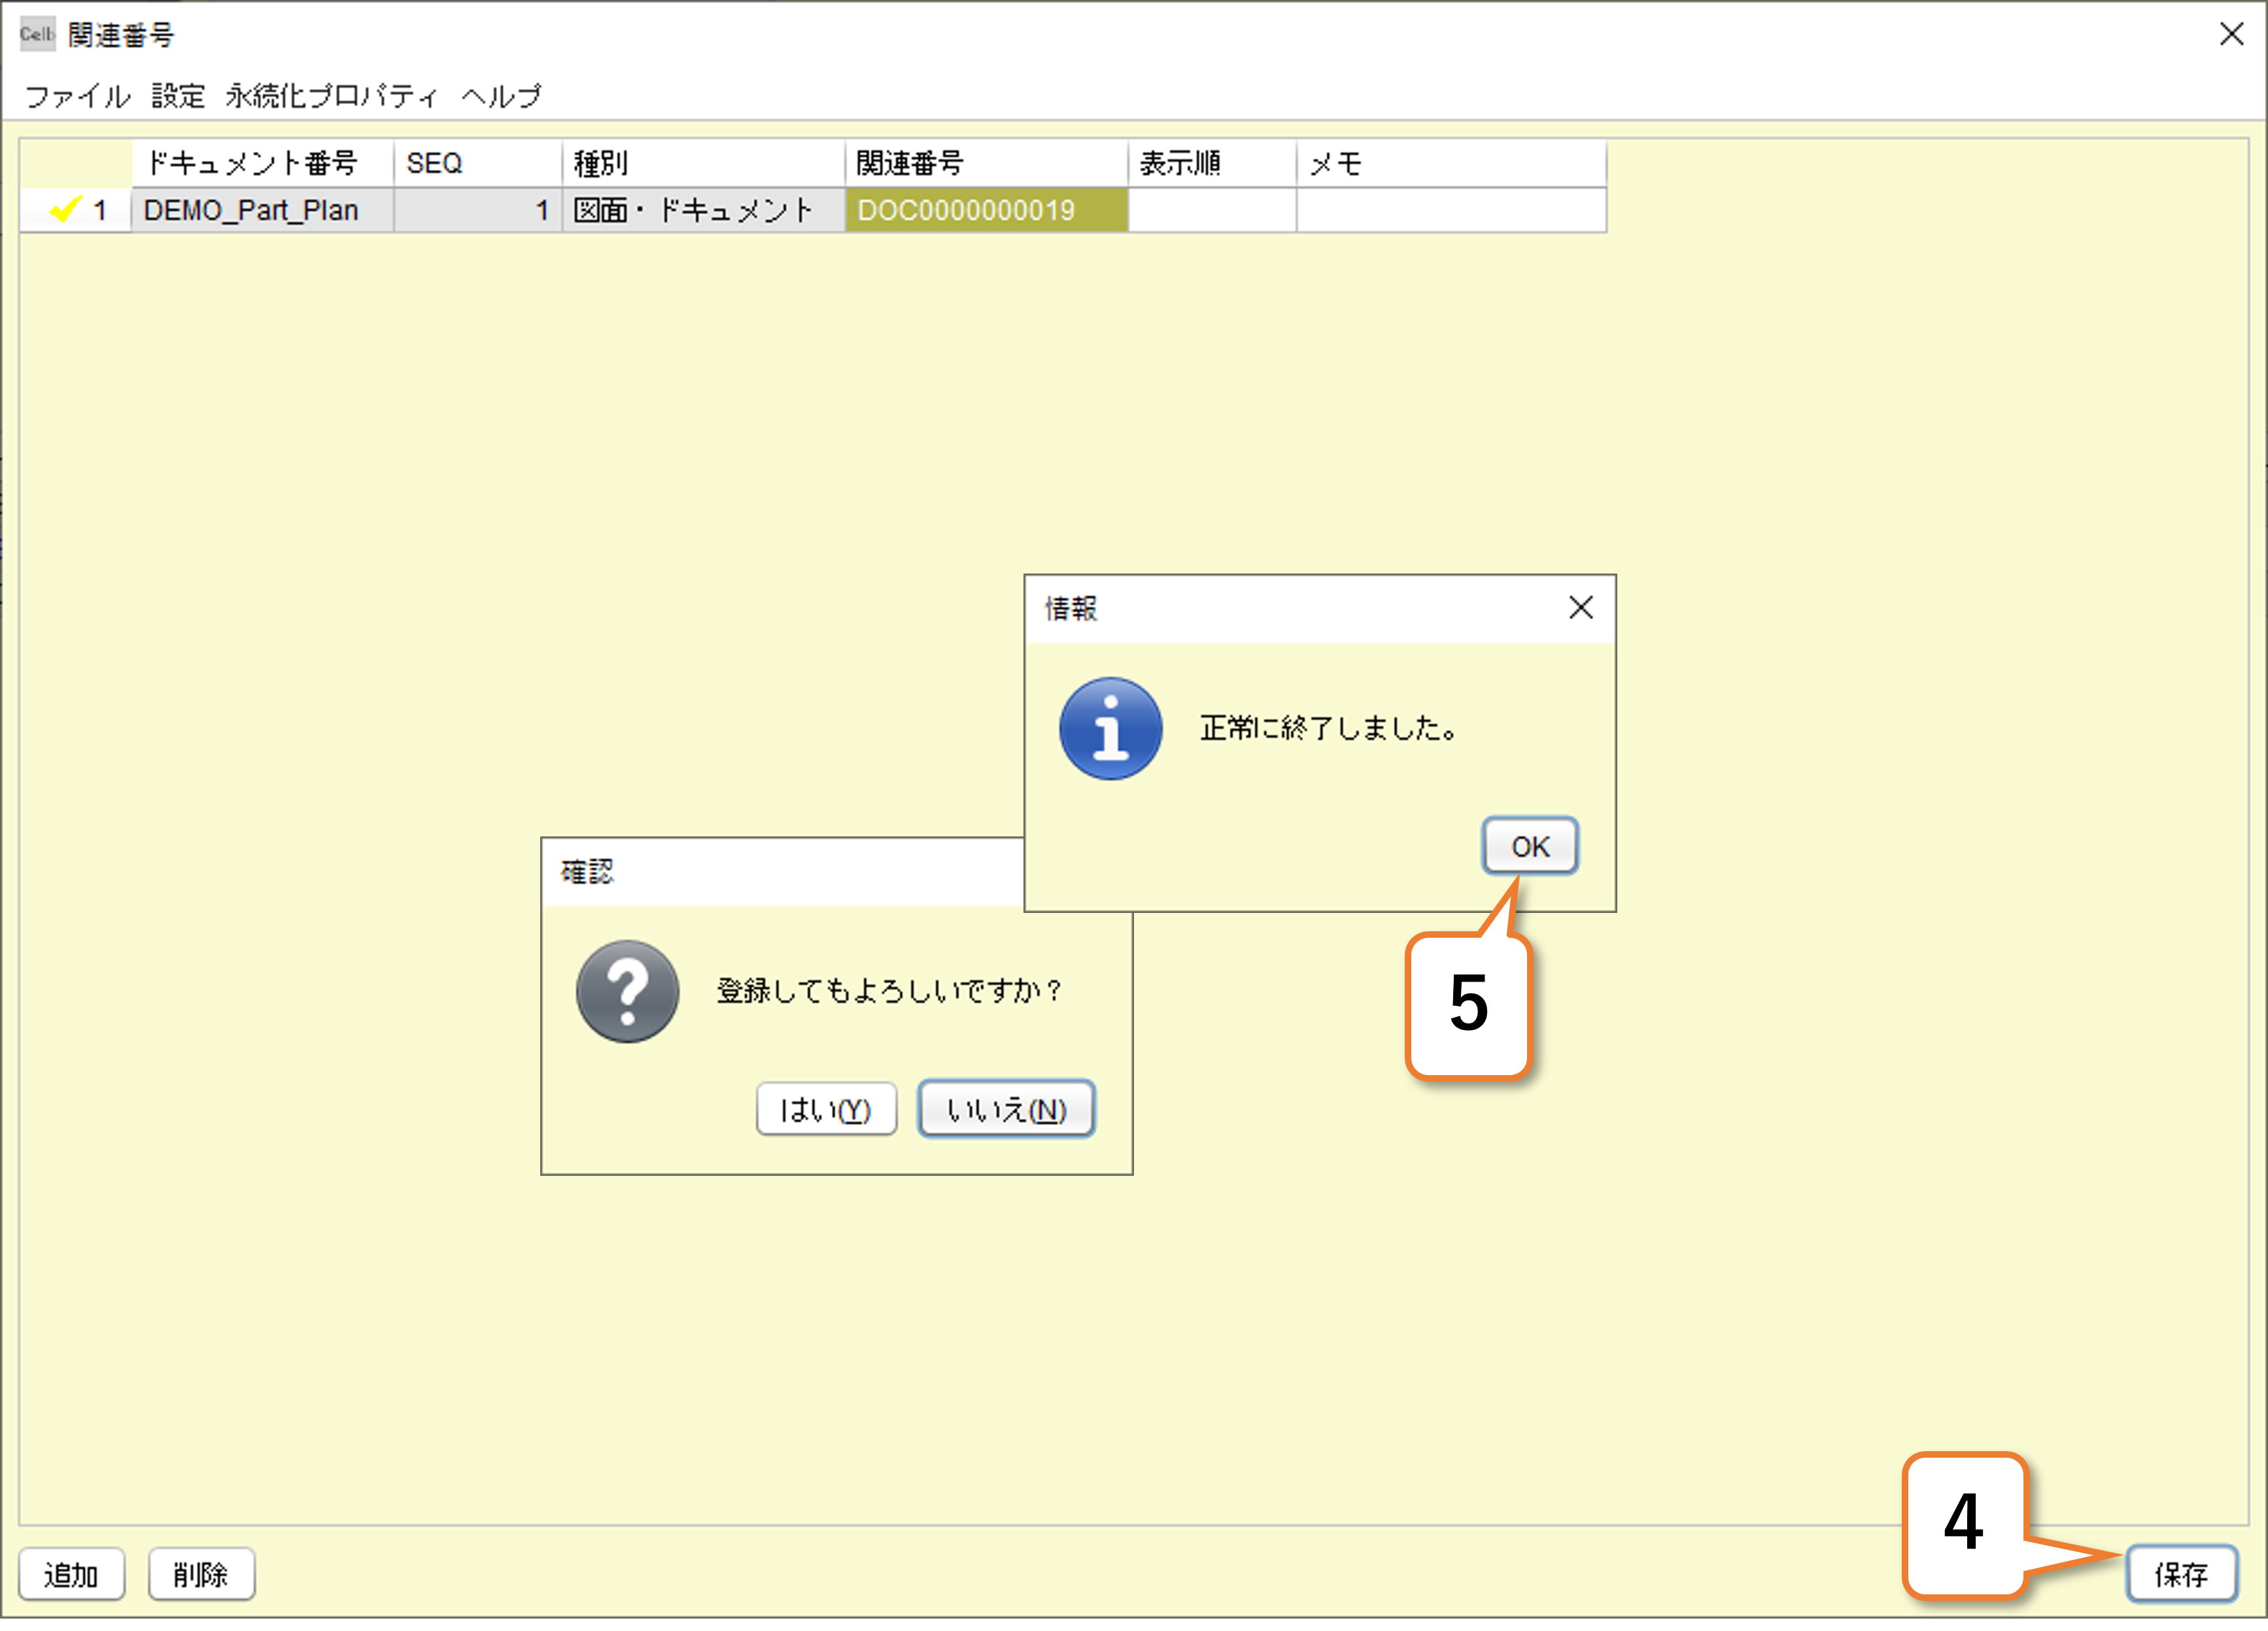The height and width of the screenshot is (1631, 2268).
Task: Click the yellow checkmark on row 1
Action: (x=66, y=209)
